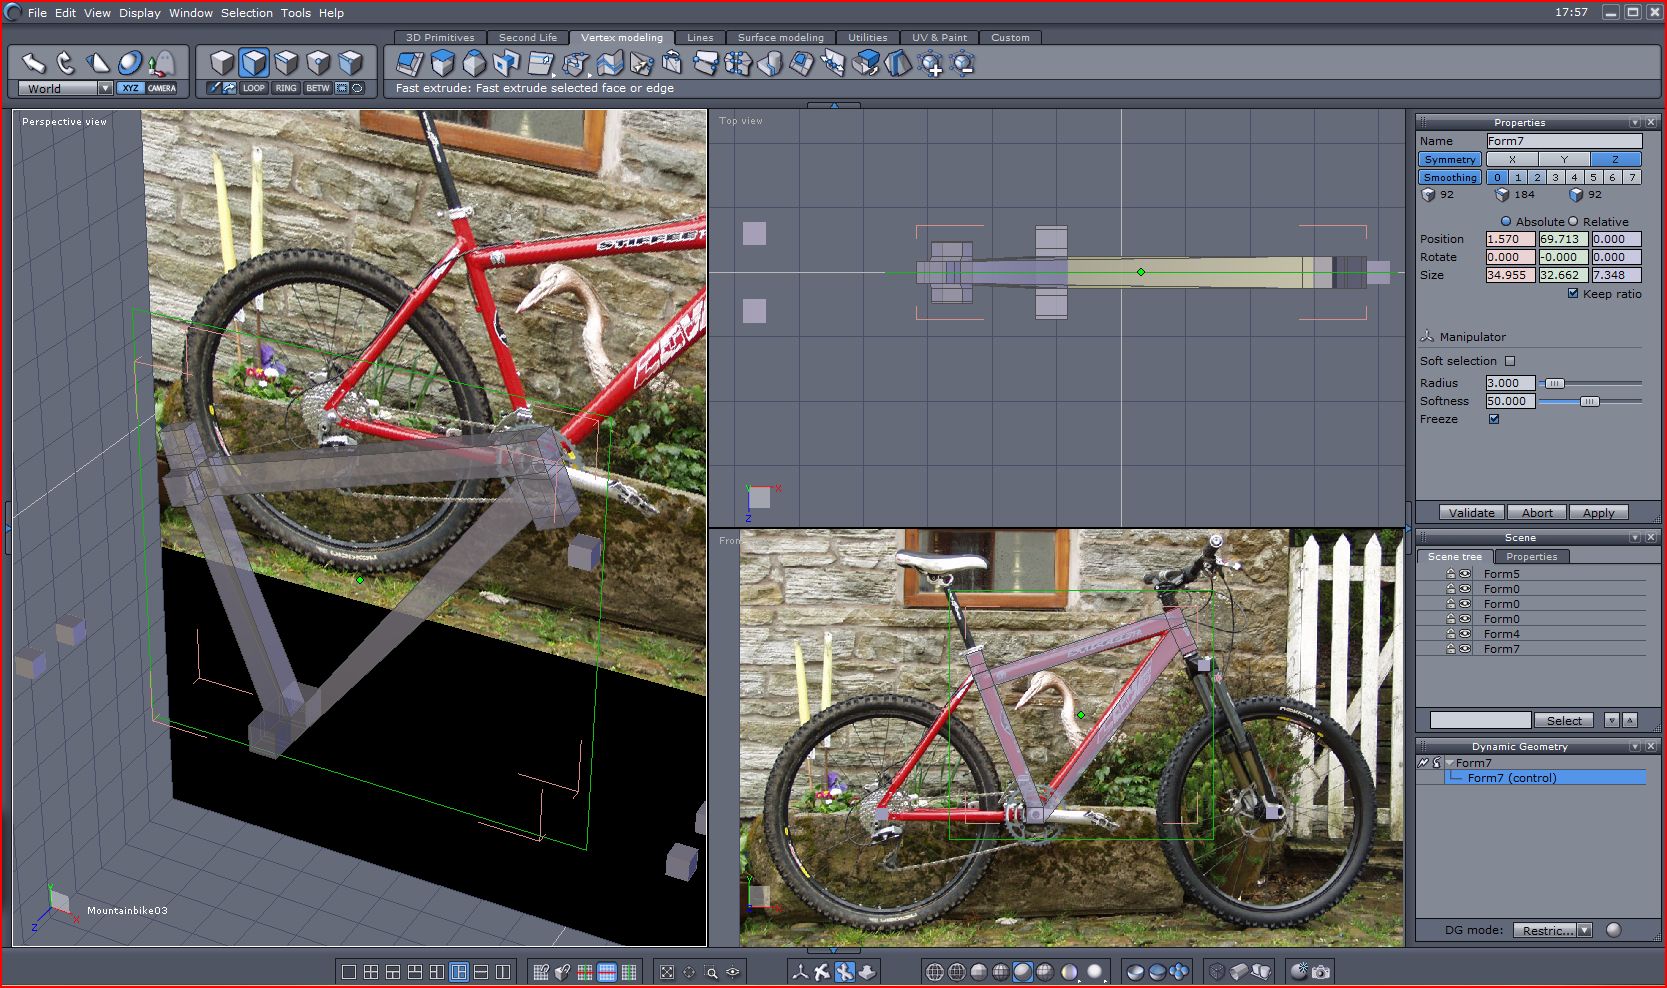Open the Selection menu
The width and height of the screenshot is (1667, 988).
246,13
